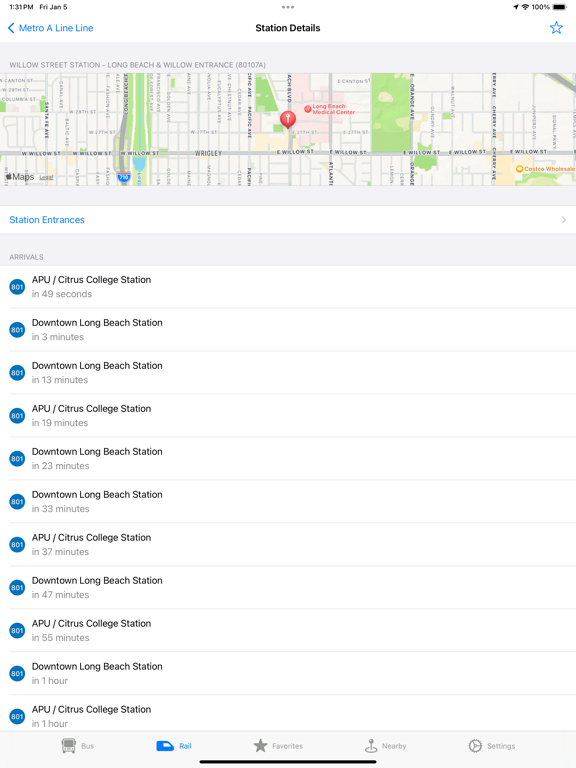Click 801 badge beside 13 minutes arrival
576x768 pixels.
(17, 373)
